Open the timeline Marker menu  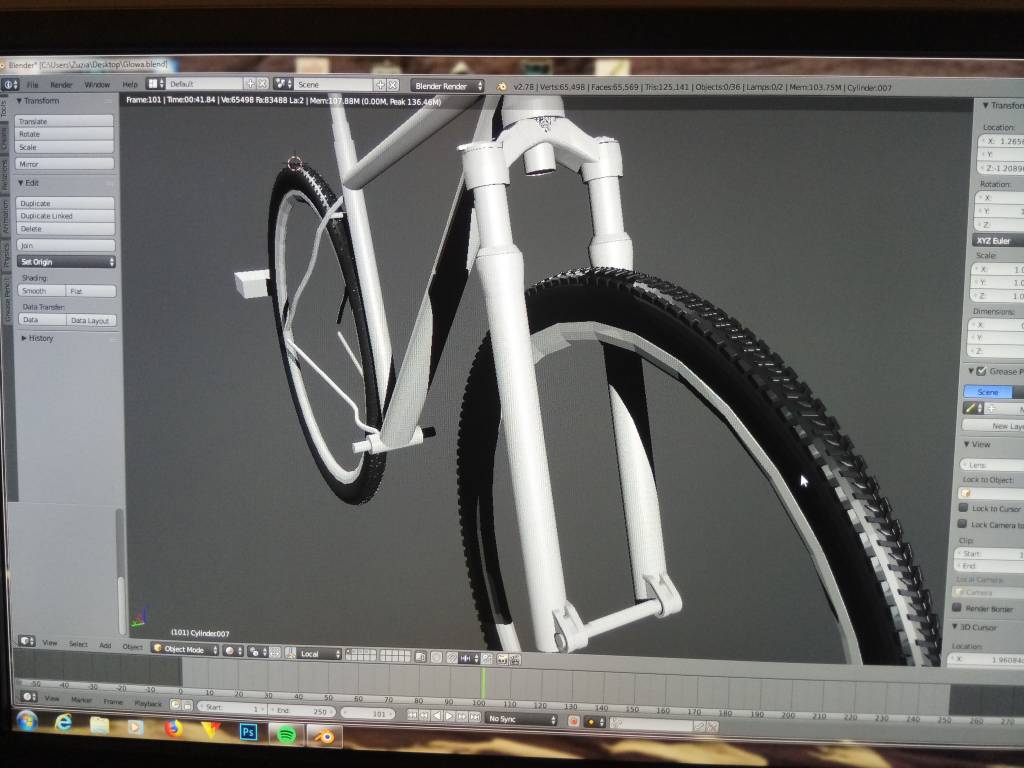(x=81, y=699)
